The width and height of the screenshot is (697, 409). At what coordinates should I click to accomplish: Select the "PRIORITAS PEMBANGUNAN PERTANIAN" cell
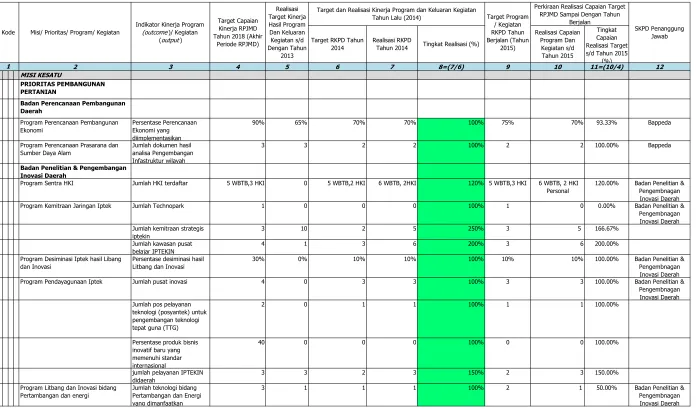point(75,88)
